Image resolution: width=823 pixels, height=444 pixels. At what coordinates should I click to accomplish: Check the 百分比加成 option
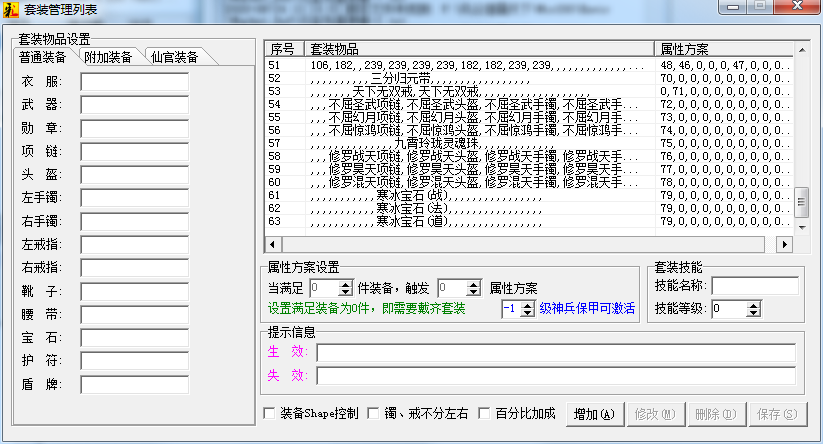tap(485, 413)
